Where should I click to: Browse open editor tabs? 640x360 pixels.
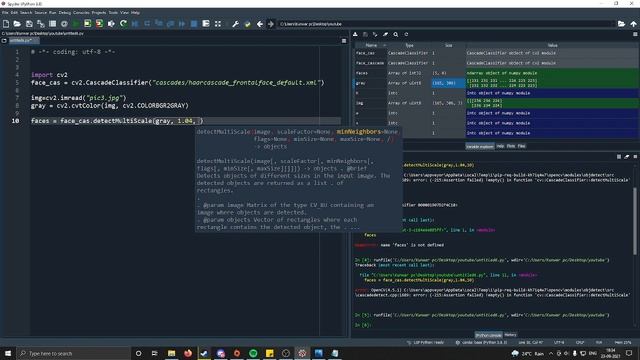[x=4, y=41]
